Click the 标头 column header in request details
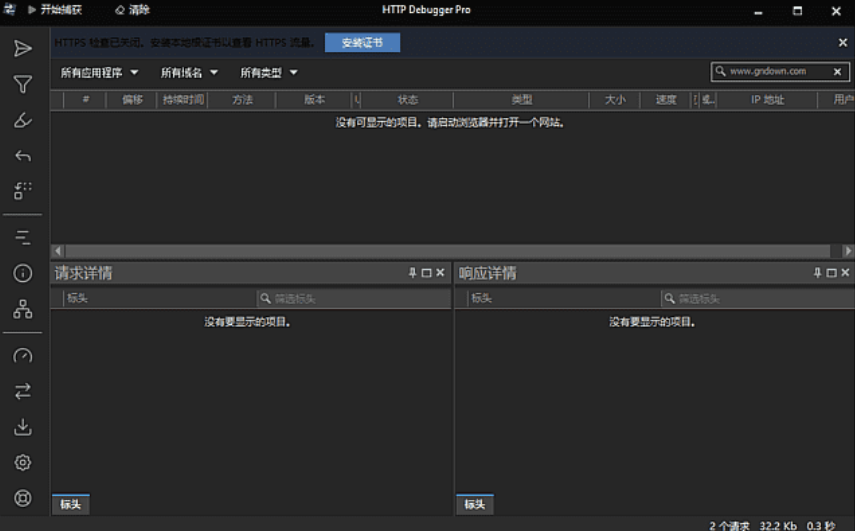The width and height of the screenshot is (855, 531). (160, 298)
